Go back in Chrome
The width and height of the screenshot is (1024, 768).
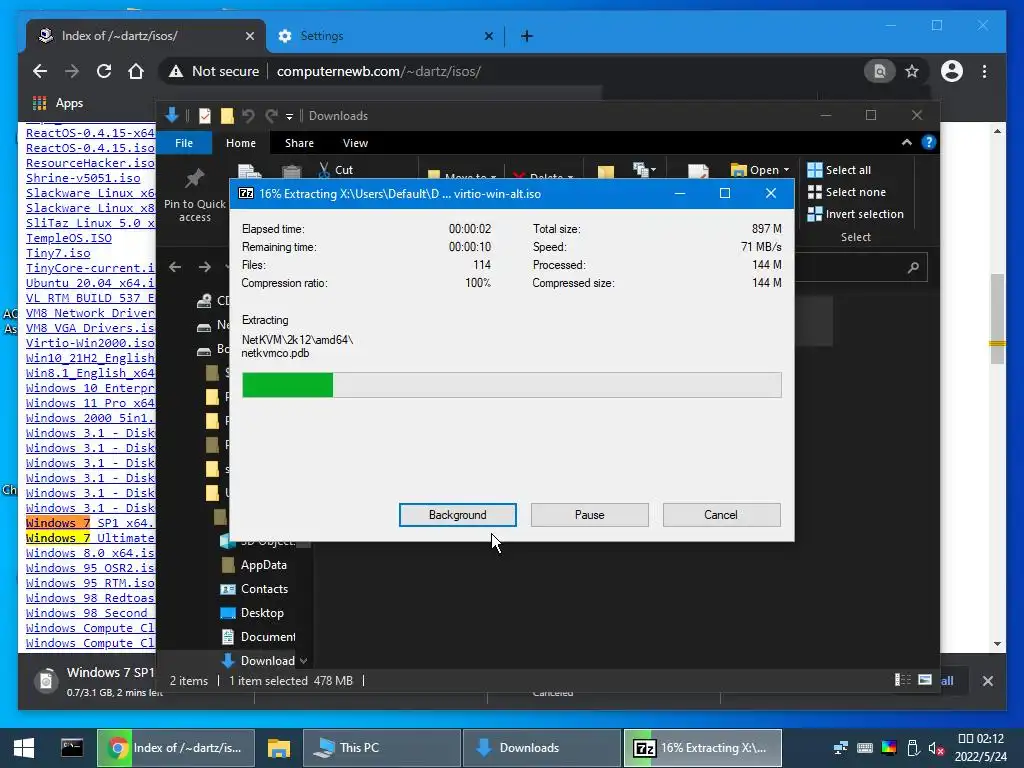[40, 71]
